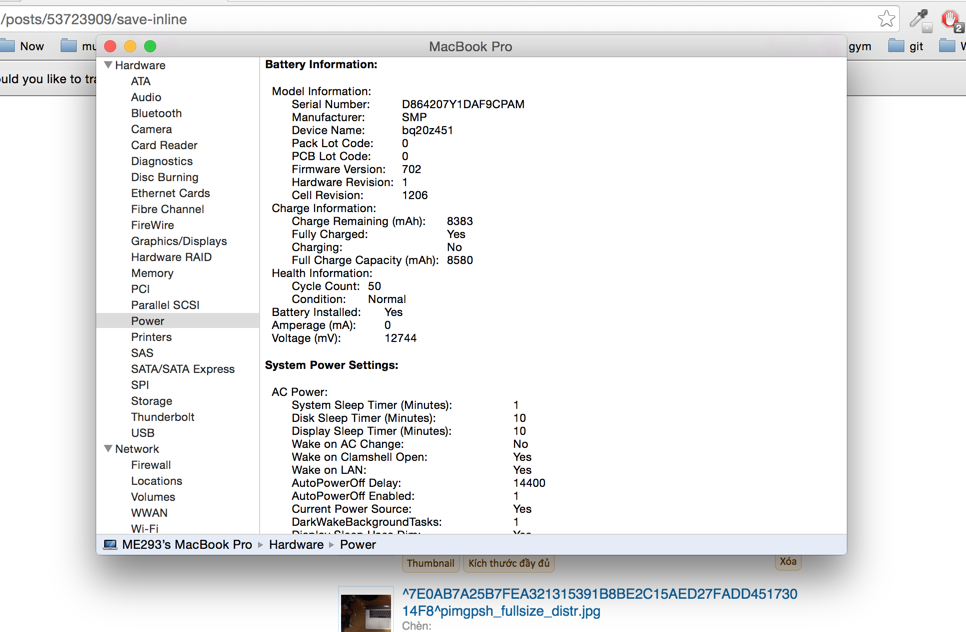Click the yellow minimize window button
The width and height of the screenshot is (966, 632).
coord(130,46)
